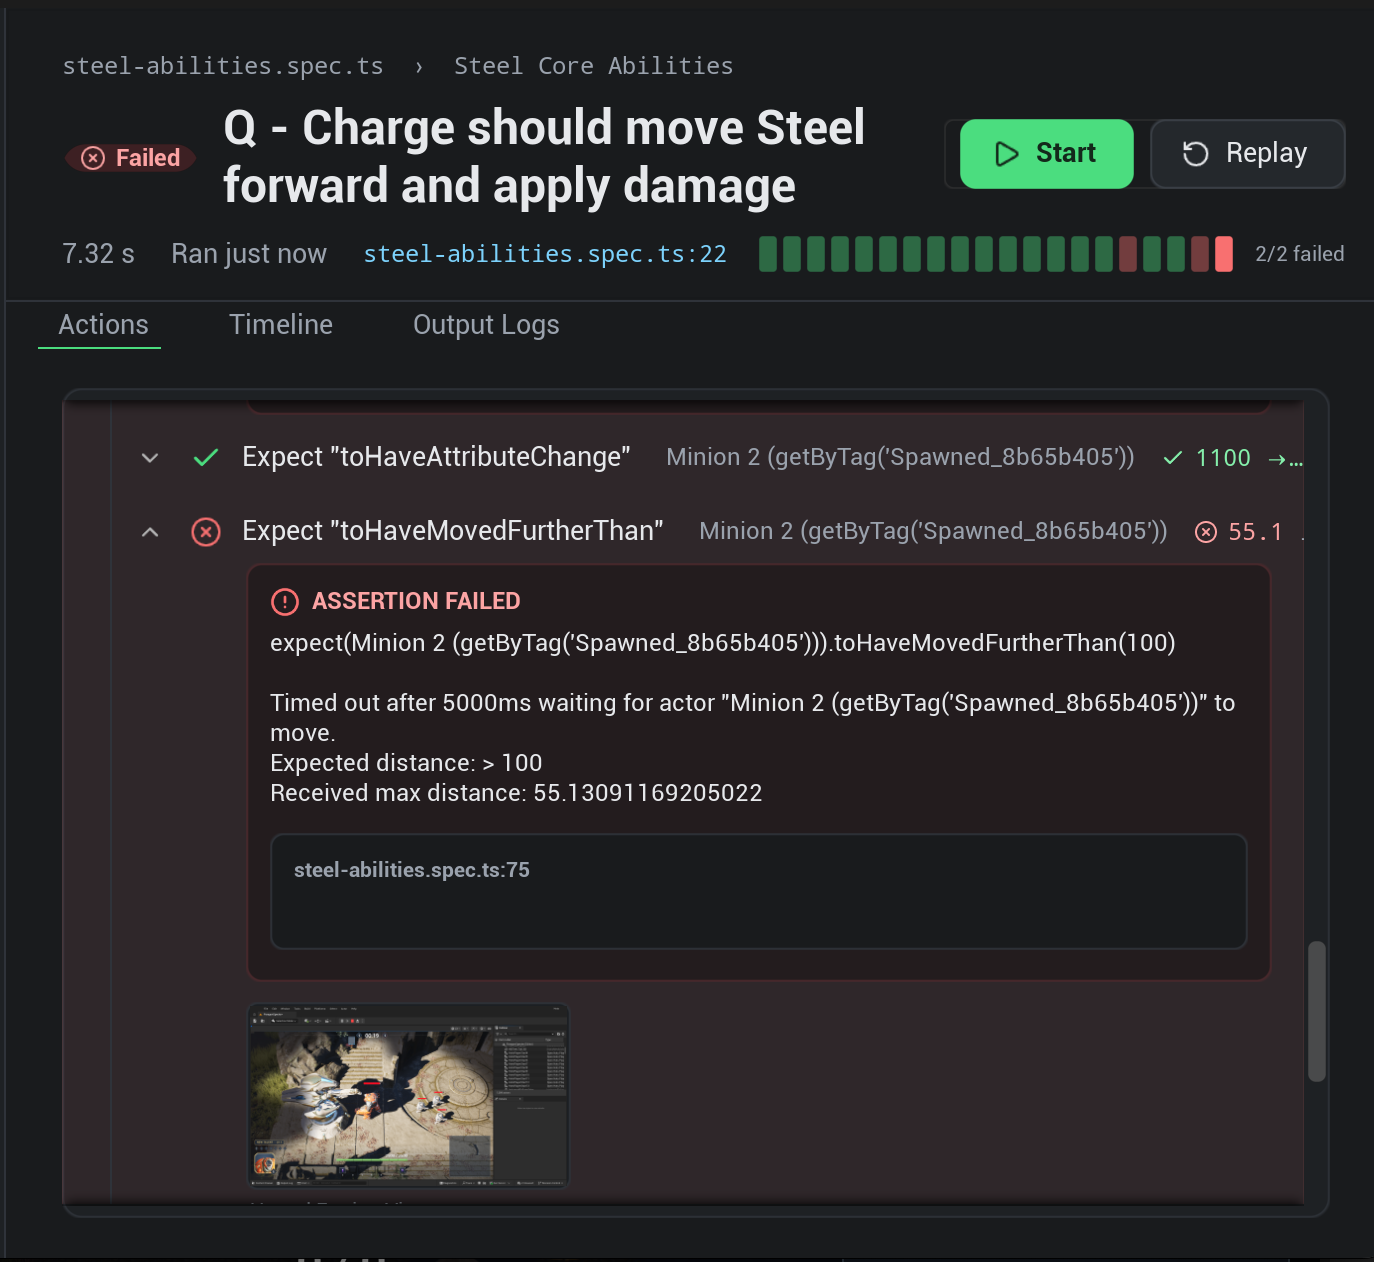Click the green Start button
This screenshot has width=1374, height=1262.
click(x=1046, y=154)
